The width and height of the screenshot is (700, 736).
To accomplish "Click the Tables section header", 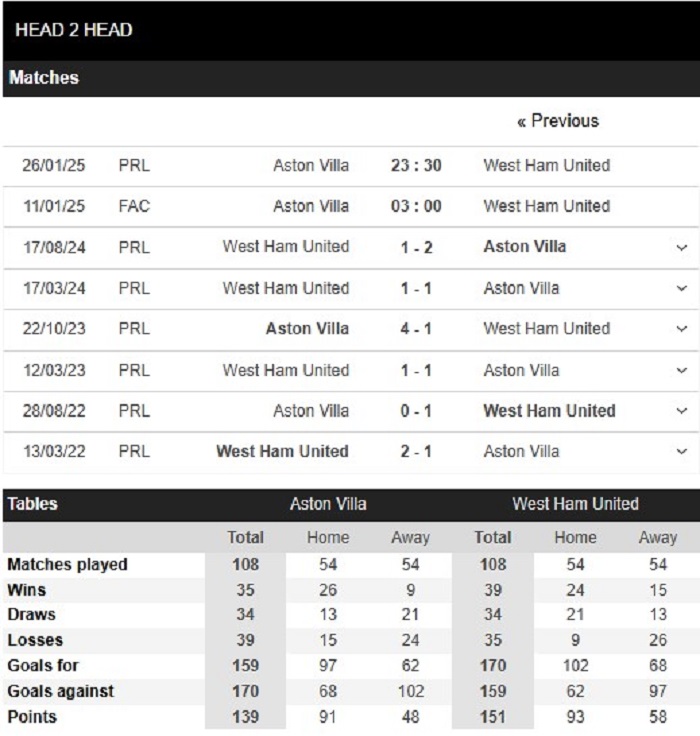I will point(32,504).
